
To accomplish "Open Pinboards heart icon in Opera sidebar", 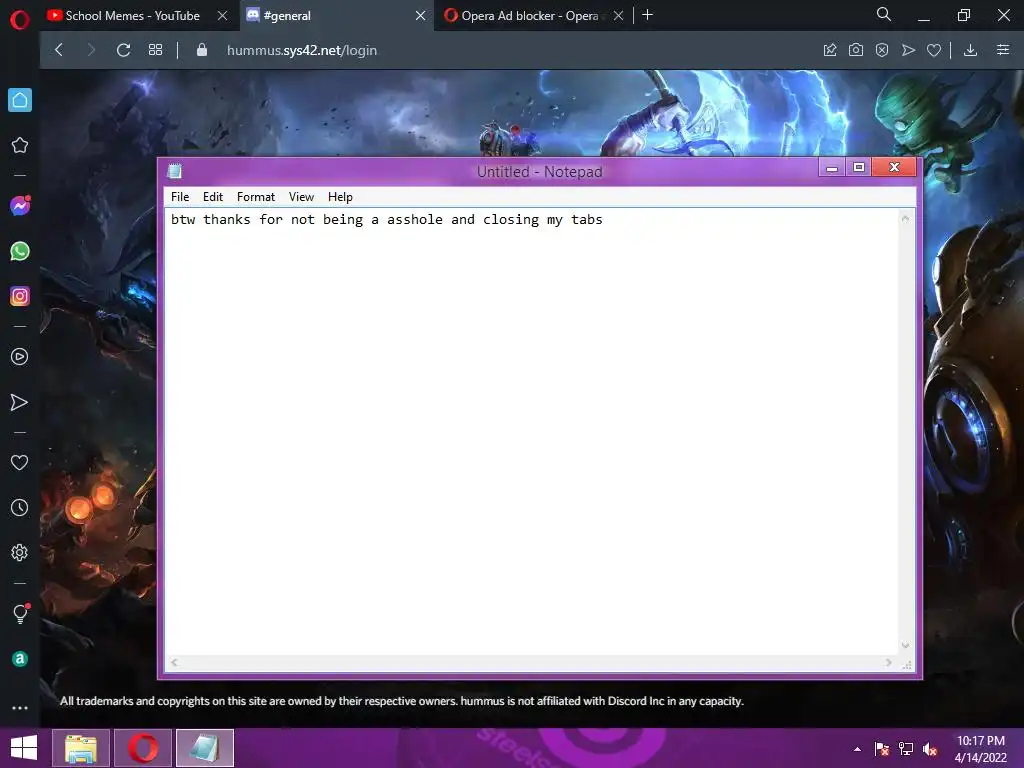I will click(20, 462).
